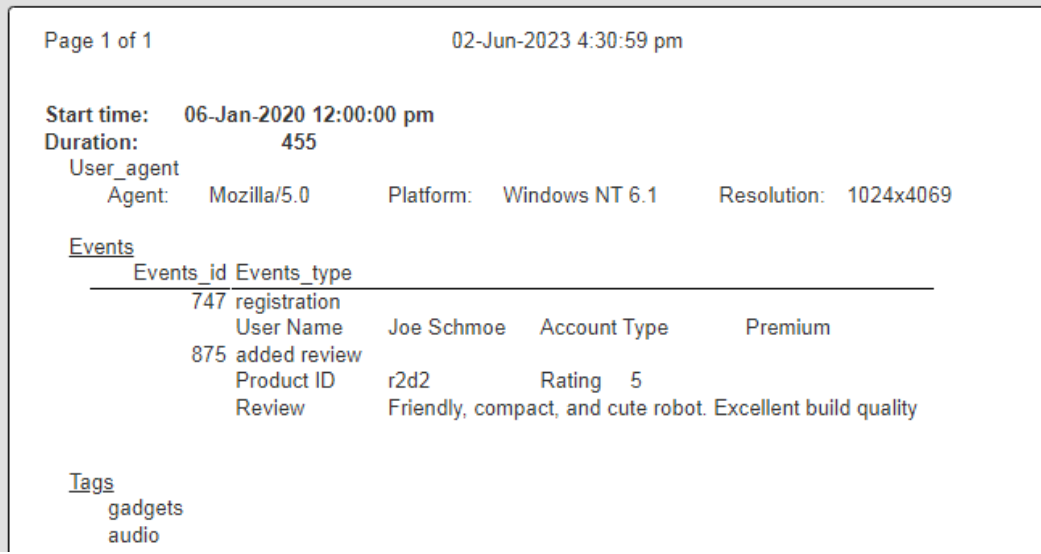Select the Premium account type value
The width and height of the screenshot is (1041, 554).
click(788, 327)
